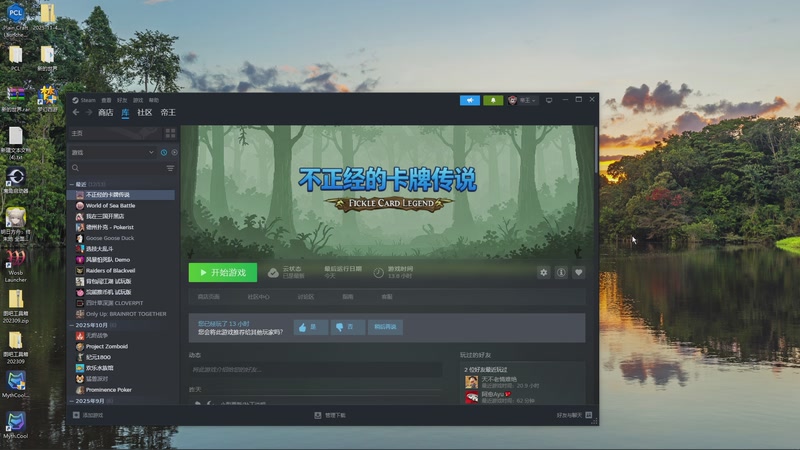Screen dimensions: 800x450
Task: Click the add game plus icon
Action: [x=77, y=415]
